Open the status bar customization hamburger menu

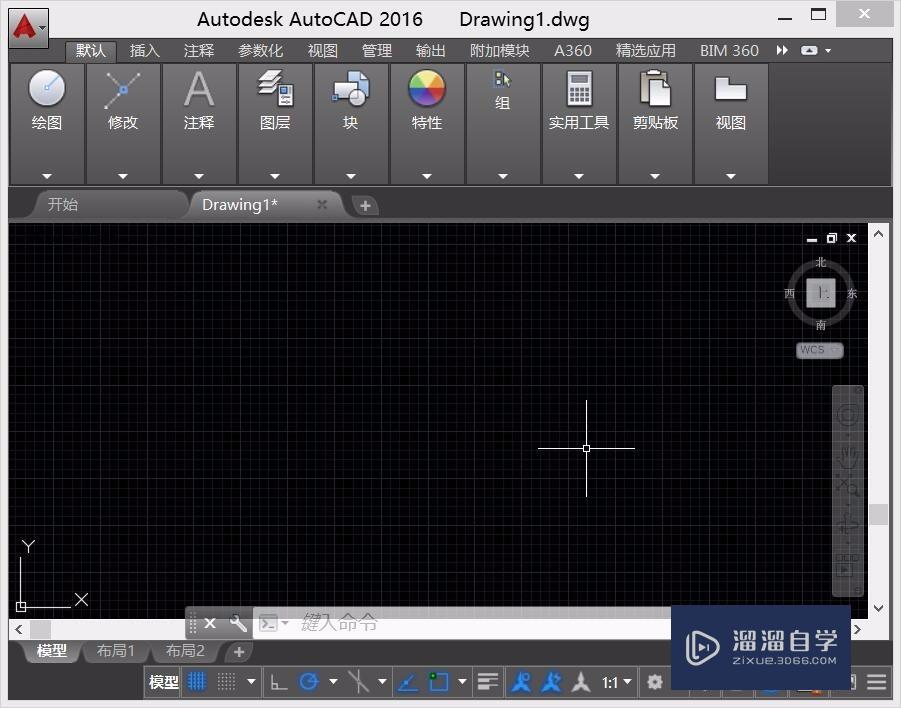click(877, 682)
